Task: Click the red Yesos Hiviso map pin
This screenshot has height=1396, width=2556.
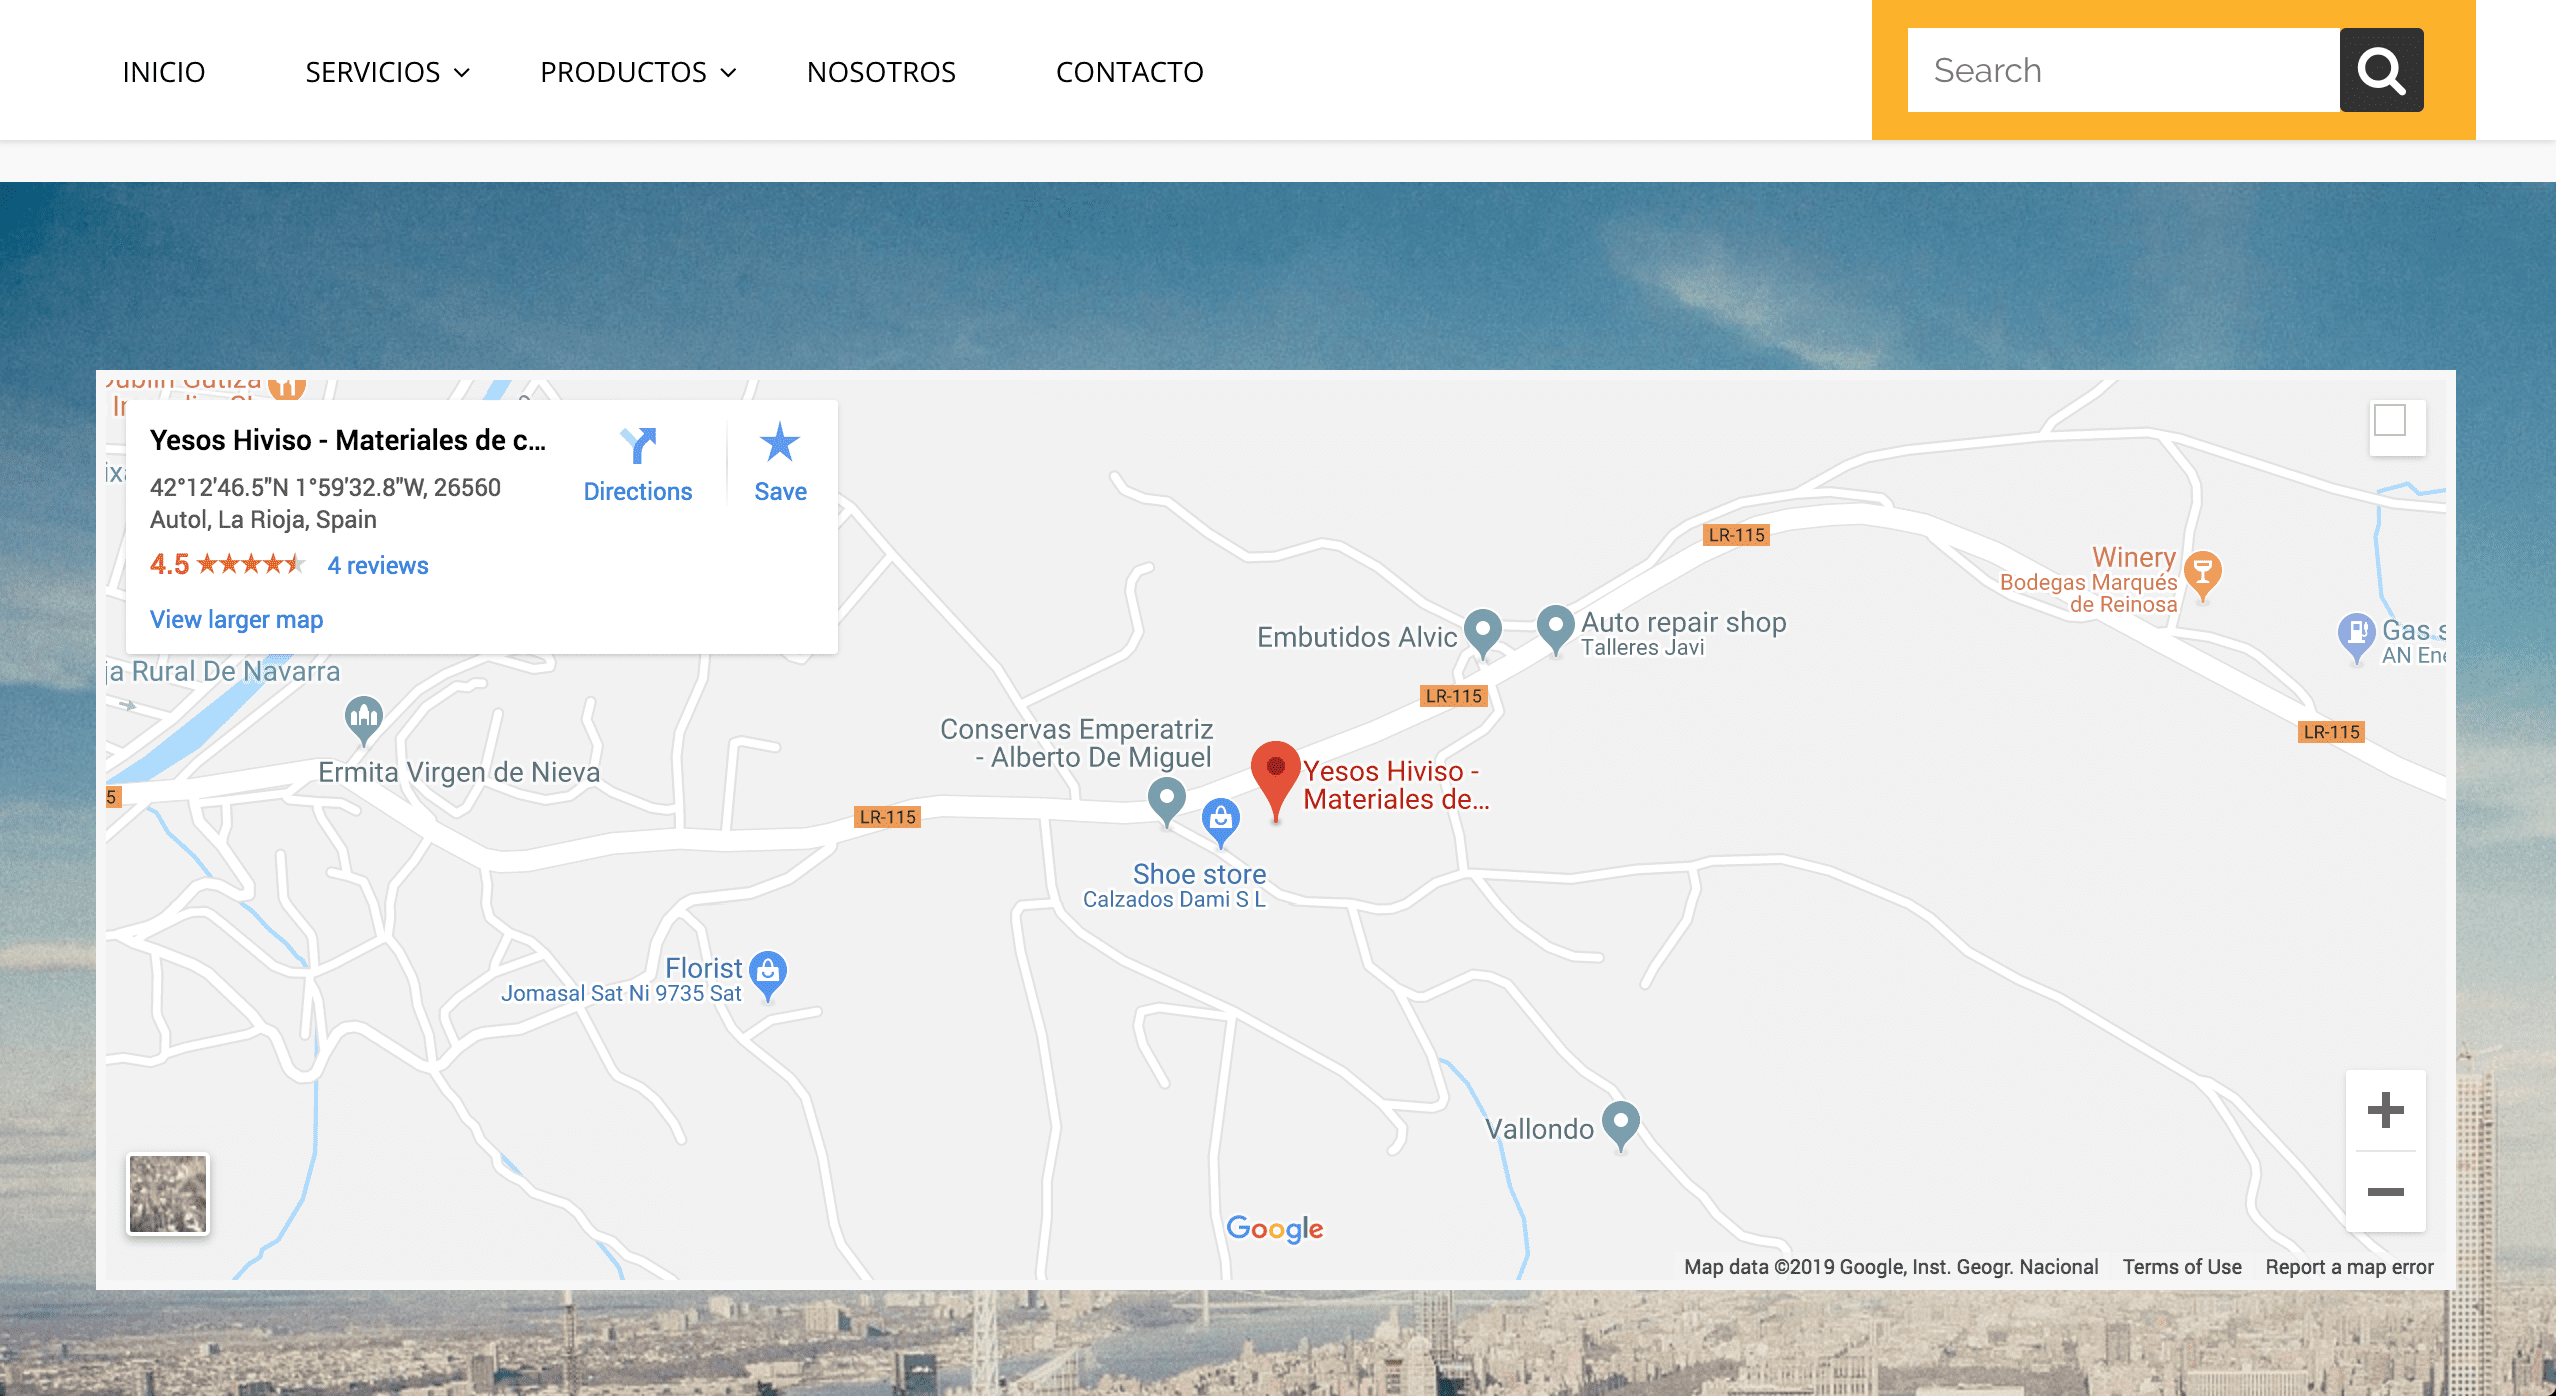Action: 1275,781
